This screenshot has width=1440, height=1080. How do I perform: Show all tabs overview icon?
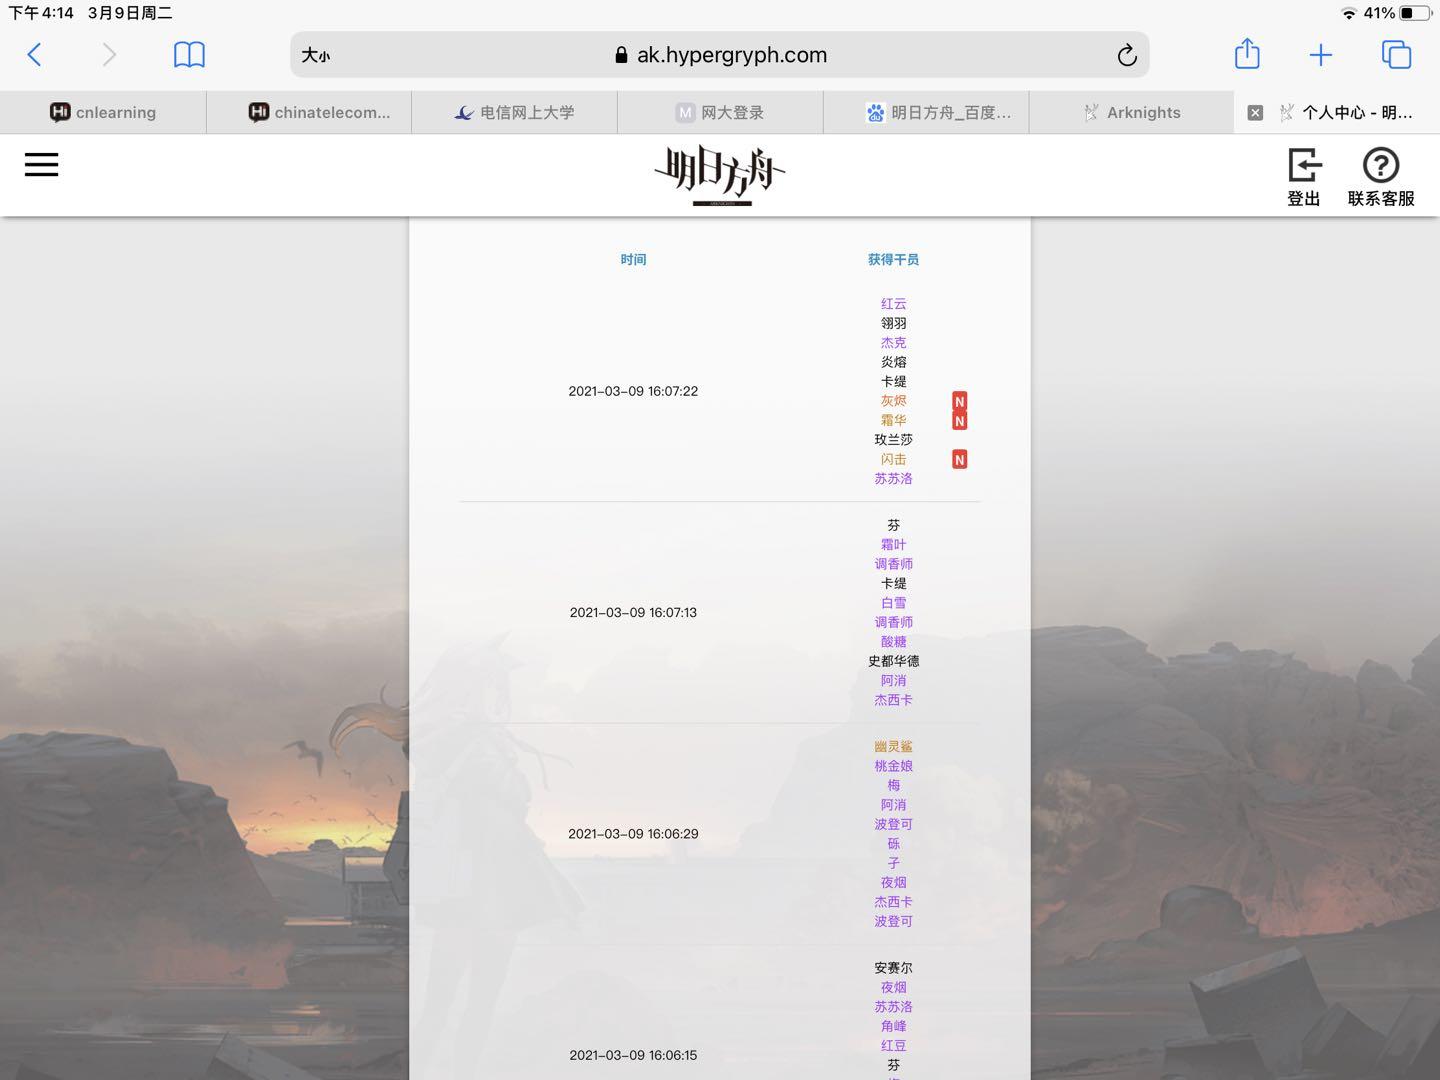tap(1396, 55)
